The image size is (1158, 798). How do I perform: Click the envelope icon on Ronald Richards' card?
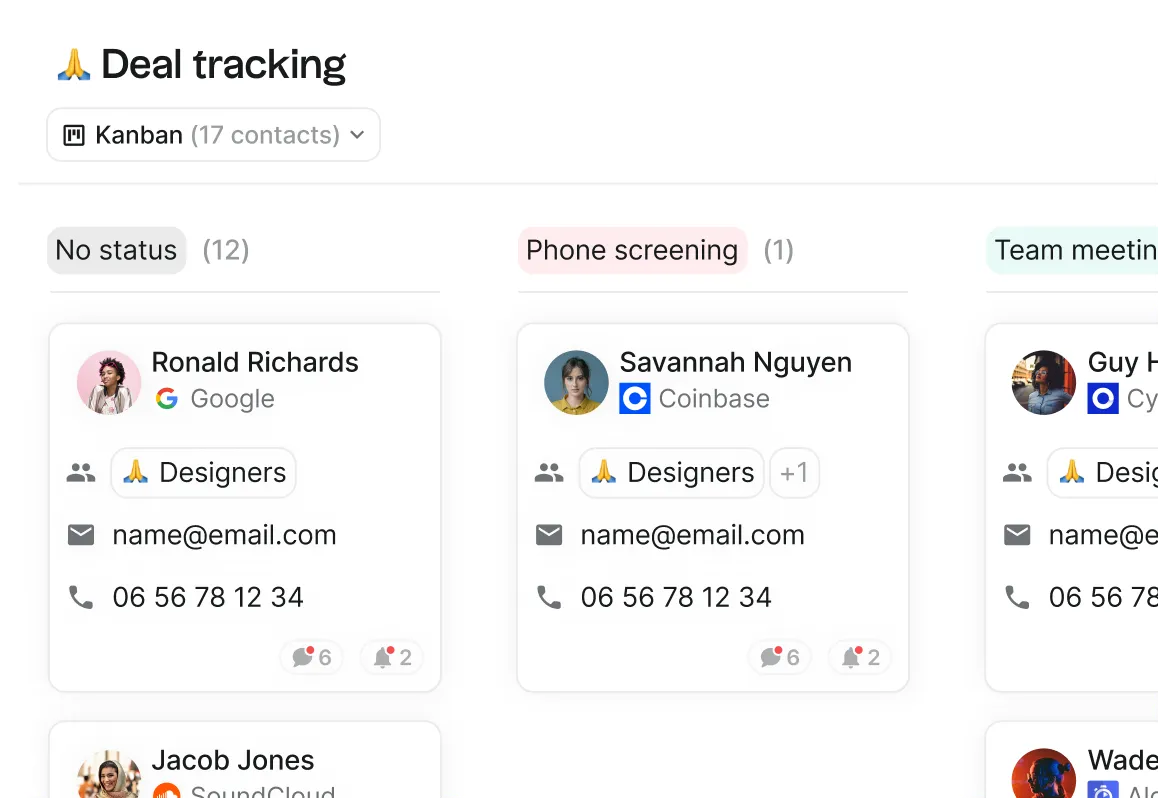click(81, 534)
